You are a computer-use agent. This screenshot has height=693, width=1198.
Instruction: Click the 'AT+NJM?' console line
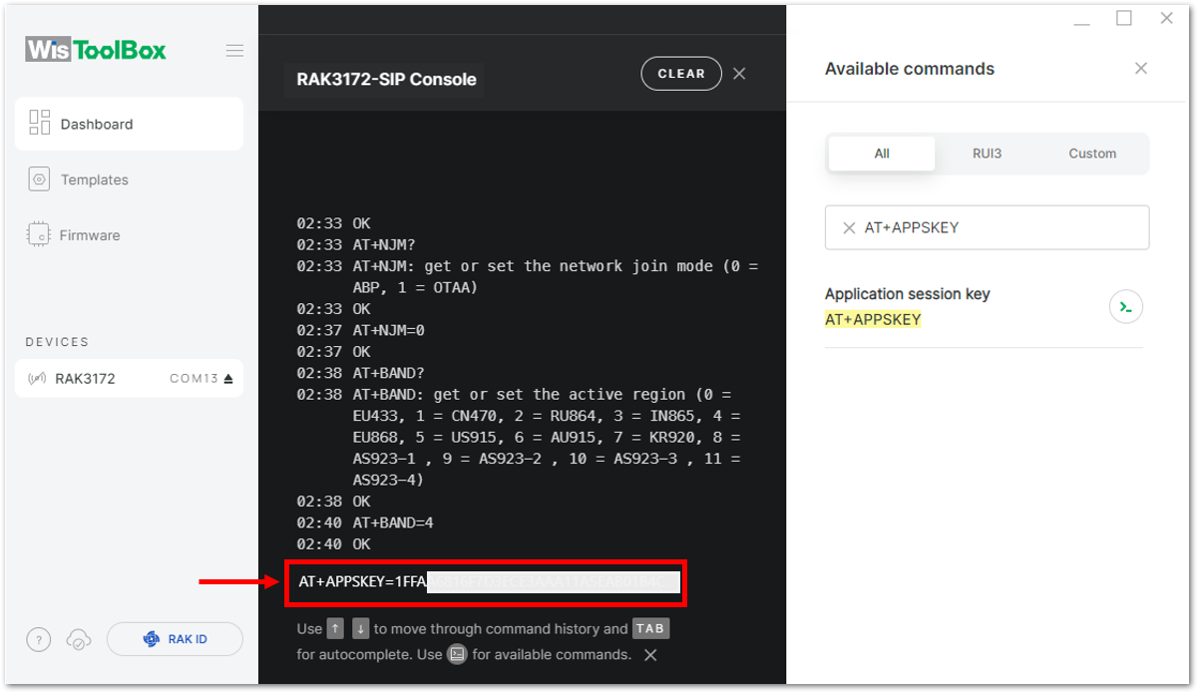[384, 244]
